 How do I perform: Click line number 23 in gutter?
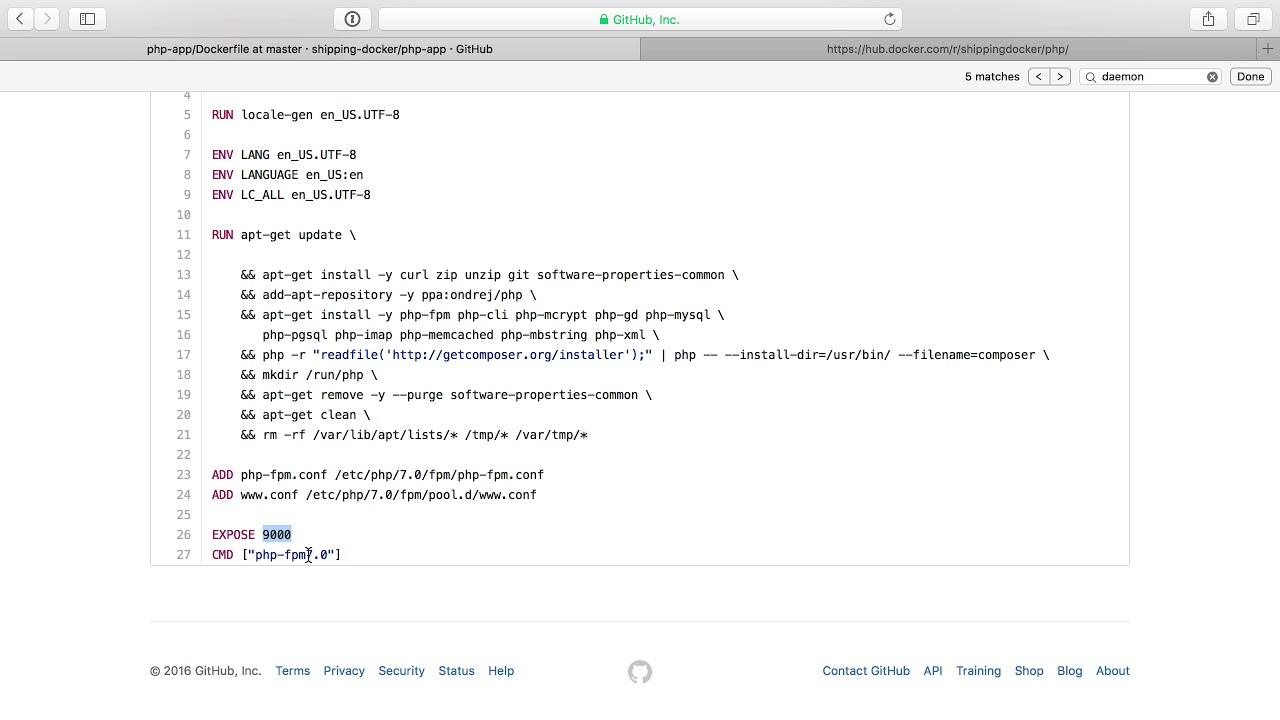(183, 475)
